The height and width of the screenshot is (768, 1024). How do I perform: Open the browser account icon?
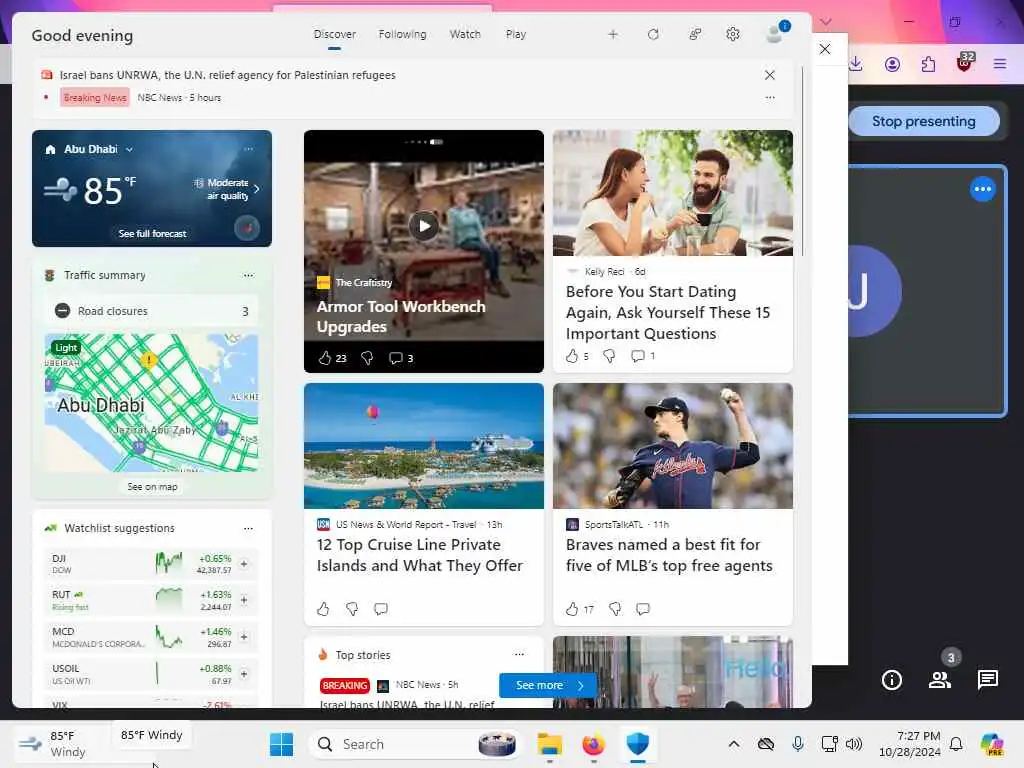[x=892, y=64]
